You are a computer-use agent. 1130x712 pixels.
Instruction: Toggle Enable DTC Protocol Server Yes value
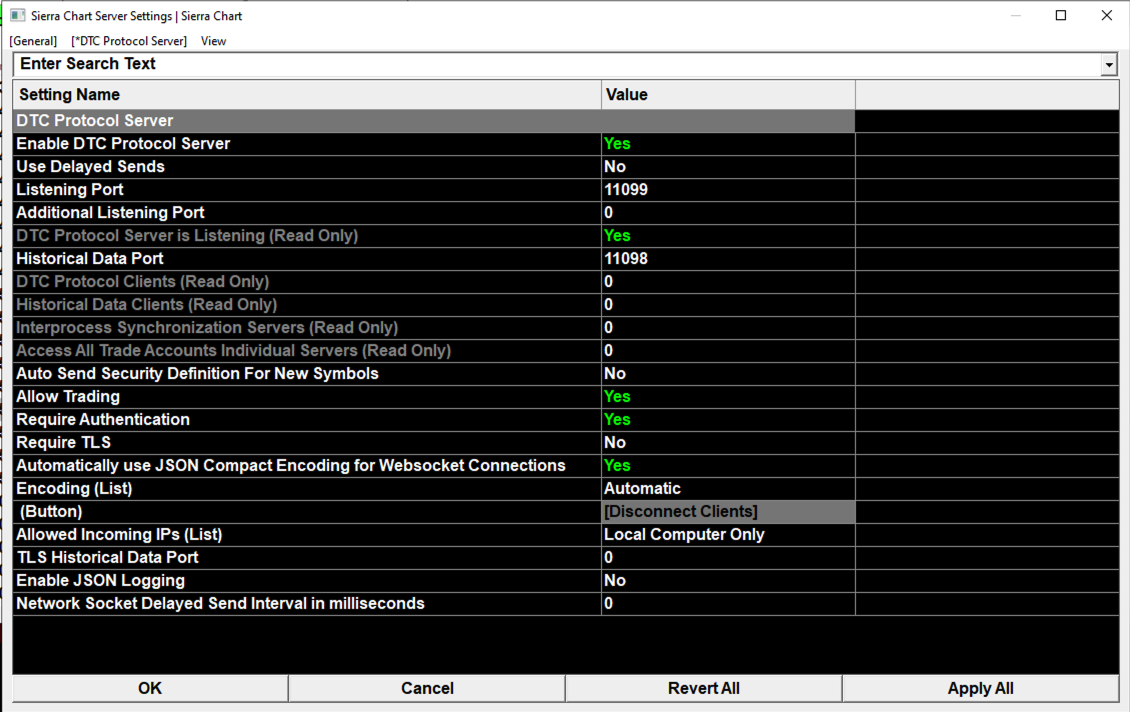tap(729, 143)
